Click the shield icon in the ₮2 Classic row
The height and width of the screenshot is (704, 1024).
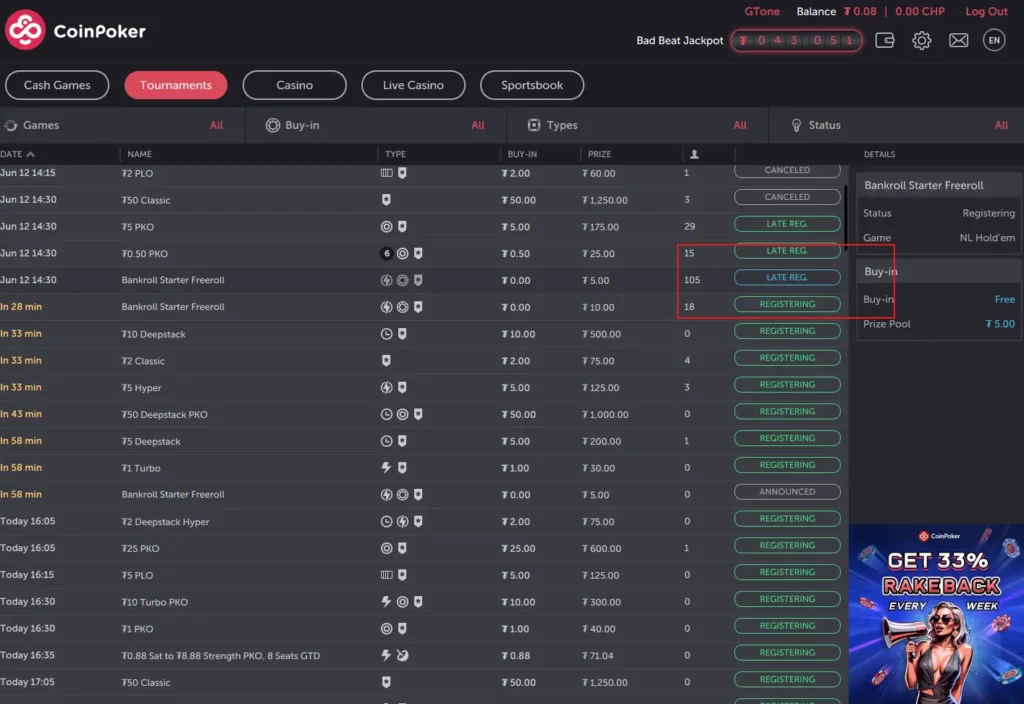click(387, 360)
